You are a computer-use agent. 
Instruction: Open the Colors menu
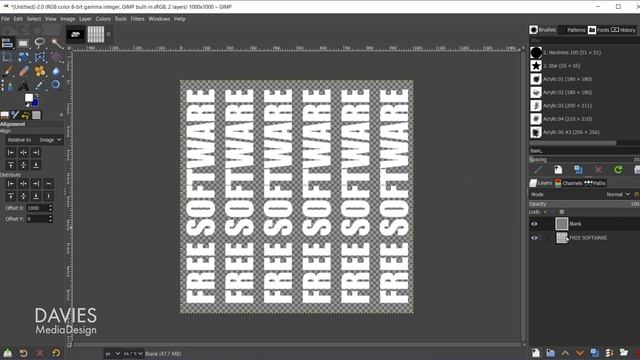click(103, 19)
